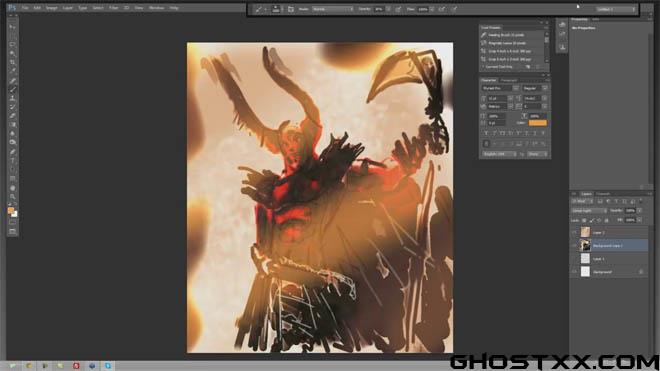
Task: Select the Healing Brush tool
Action: [13, 81]
